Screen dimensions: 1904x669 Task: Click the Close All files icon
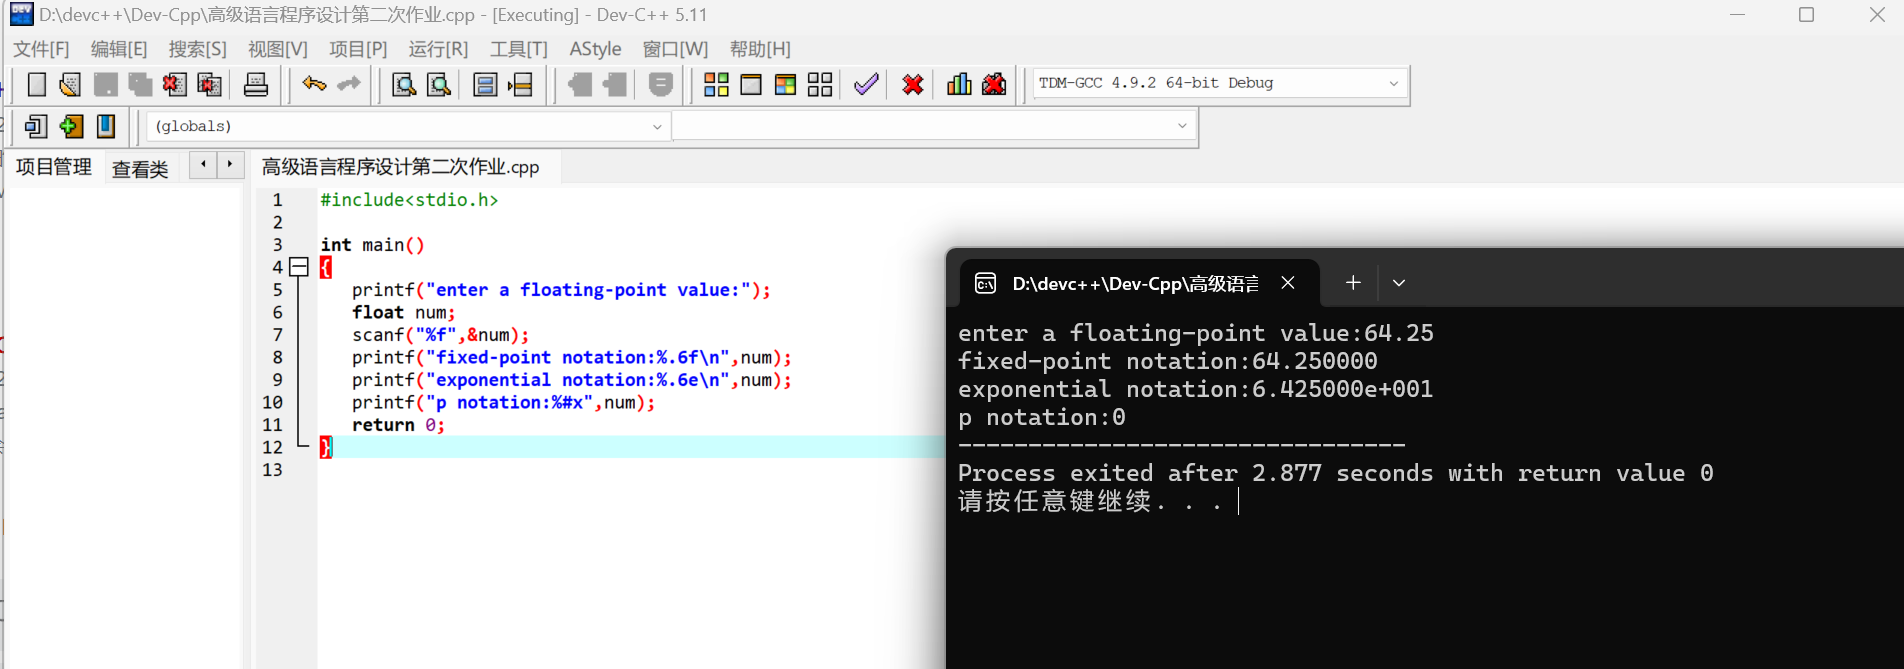pyautogui.click(x=210, y=85)
